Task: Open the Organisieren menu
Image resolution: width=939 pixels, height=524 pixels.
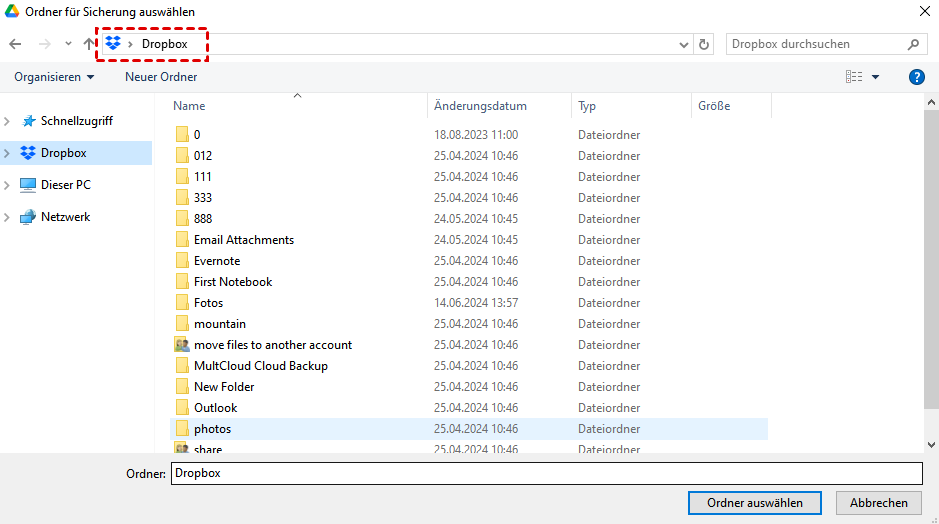Action: tap(54, 77)
